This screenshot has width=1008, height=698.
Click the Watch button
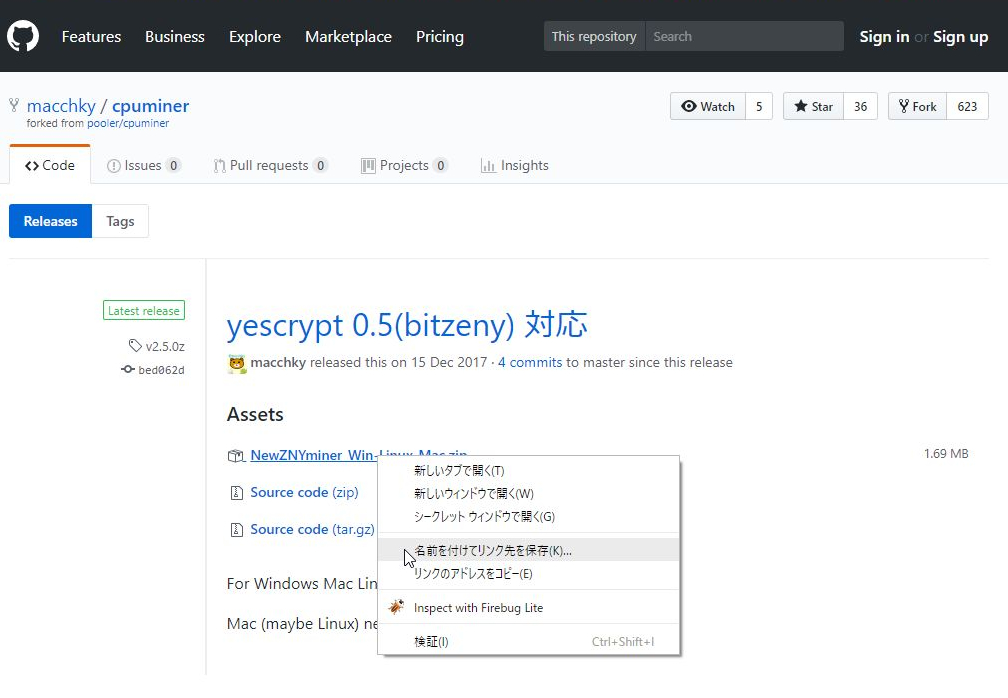pos(708,106)
